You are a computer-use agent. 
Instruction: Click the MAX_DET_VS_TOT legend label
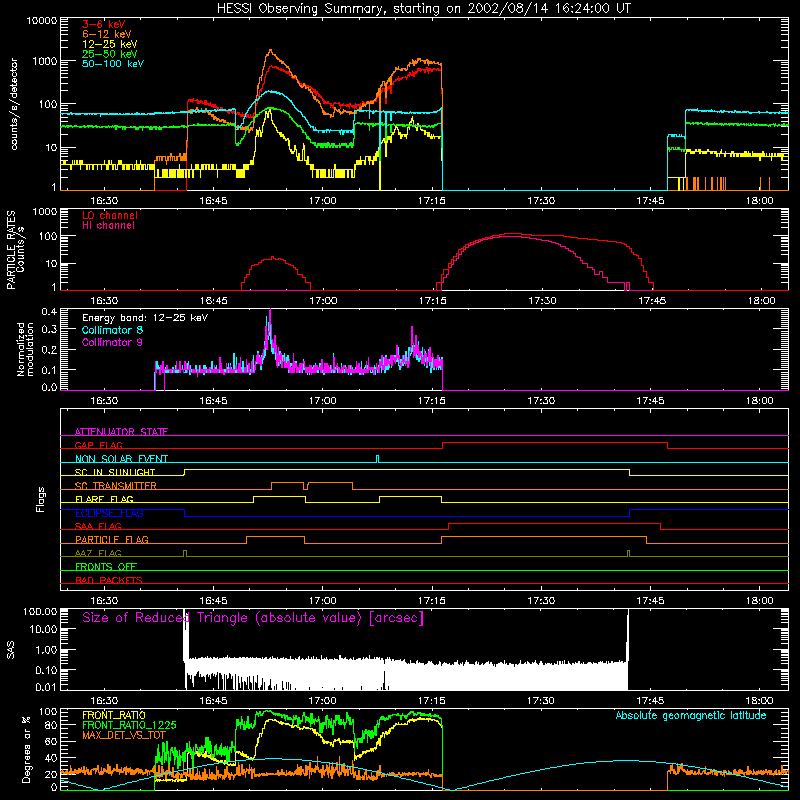point(124,735)
